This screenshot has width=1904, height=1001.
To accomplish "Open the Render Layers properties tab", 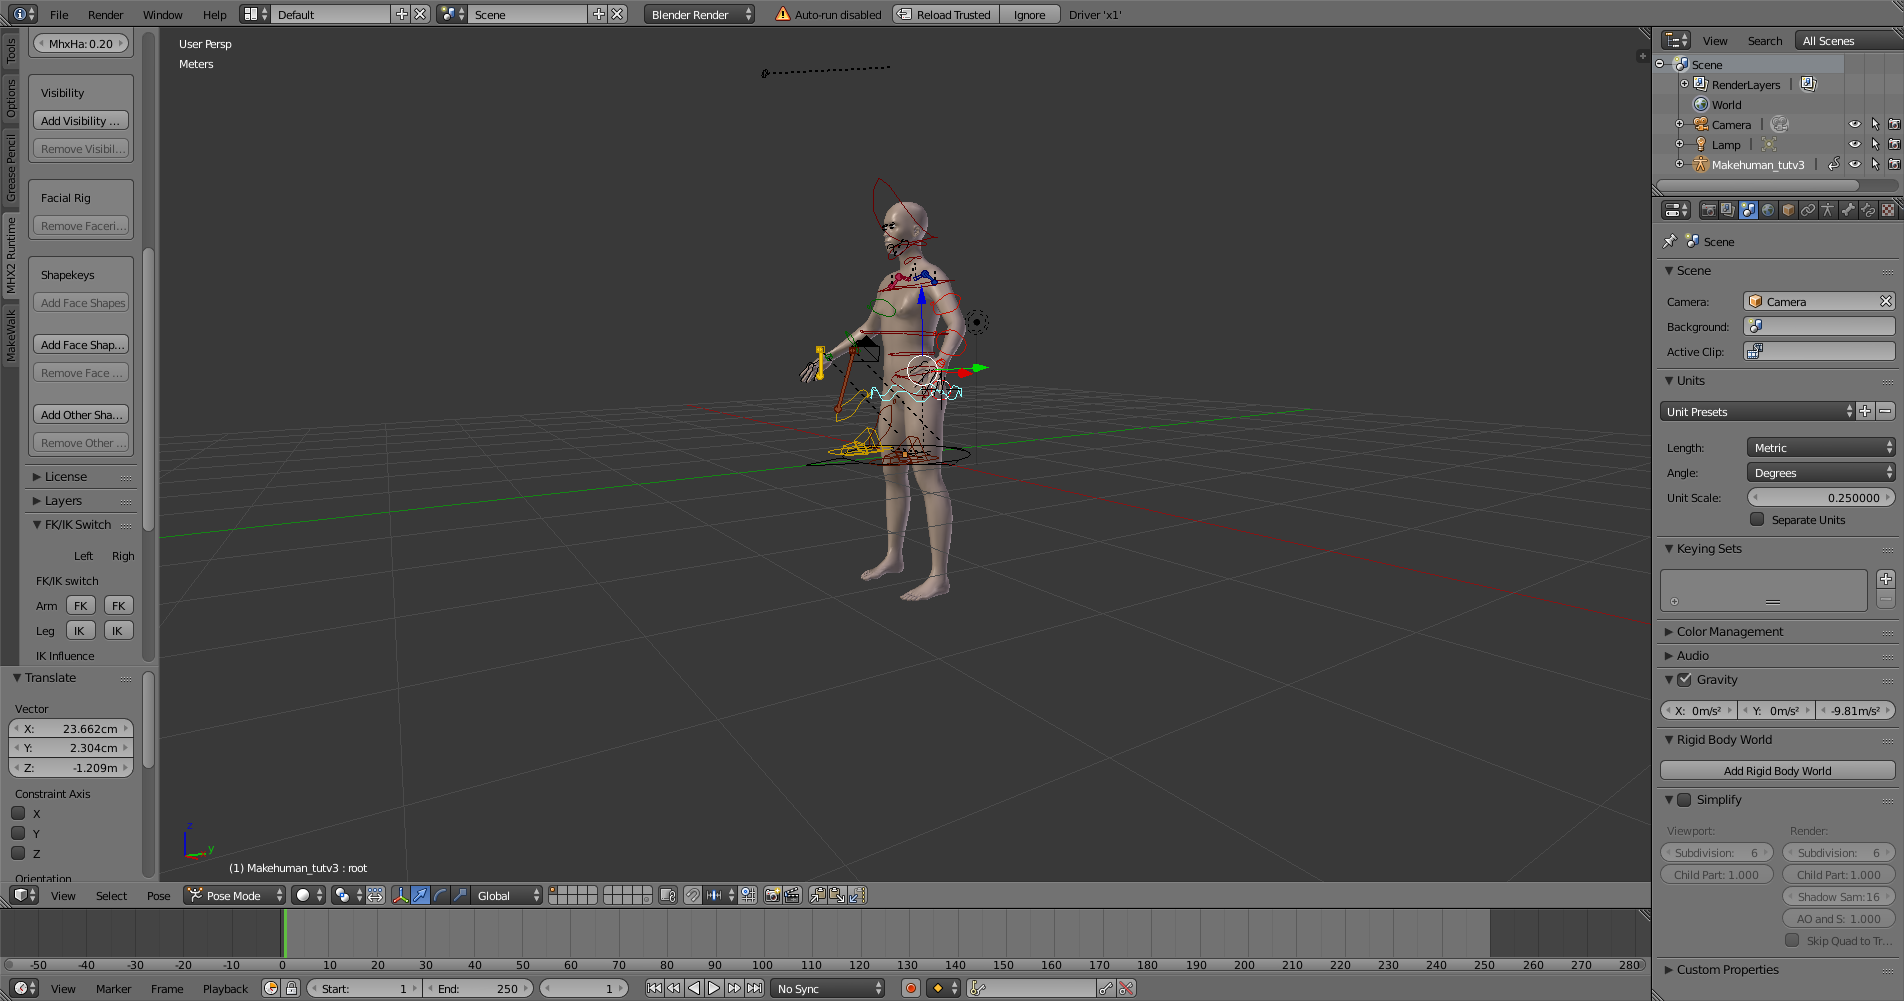I will click(1728, 210).
